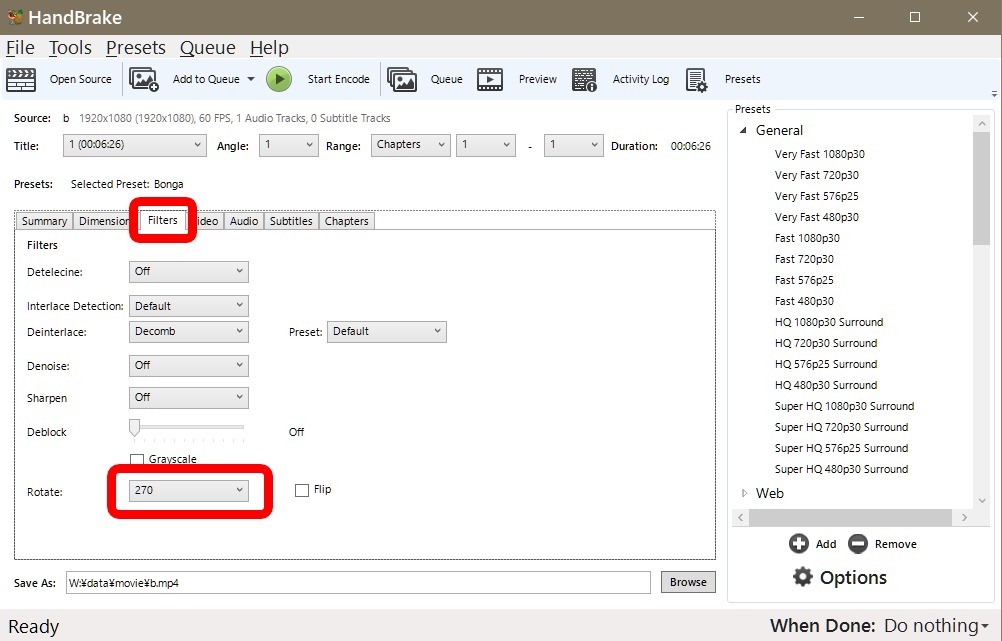Click the Browse button
This screenshot has width=1002, height=641.
click(688, 582)
